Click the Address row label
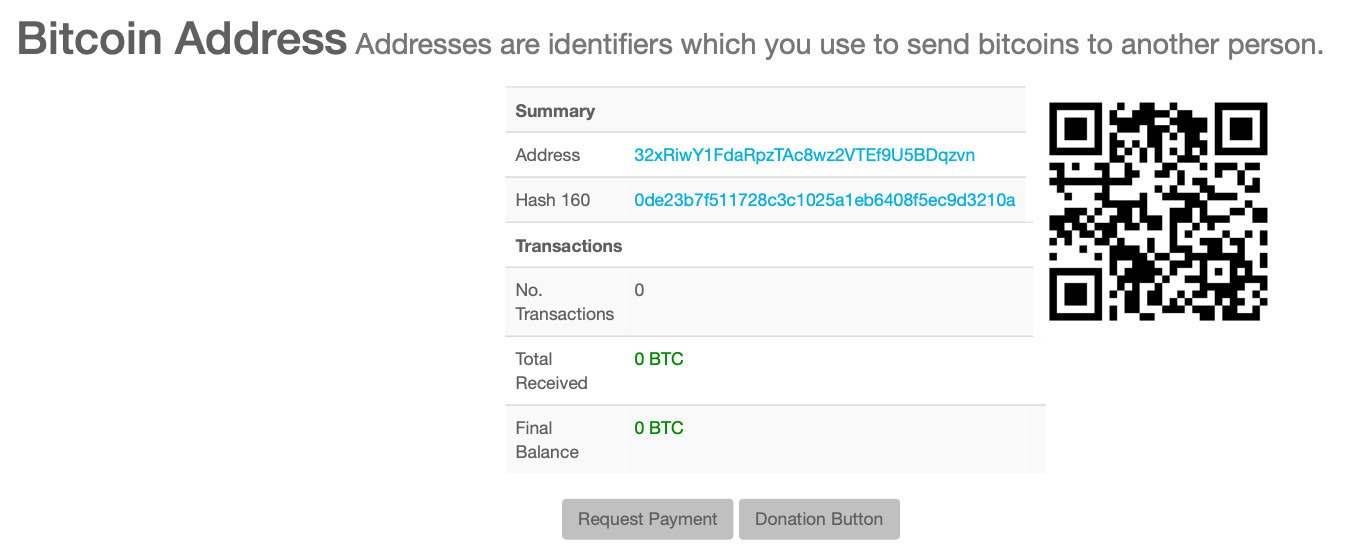This screenshot has height=559, width=1351. click(547, 155)
